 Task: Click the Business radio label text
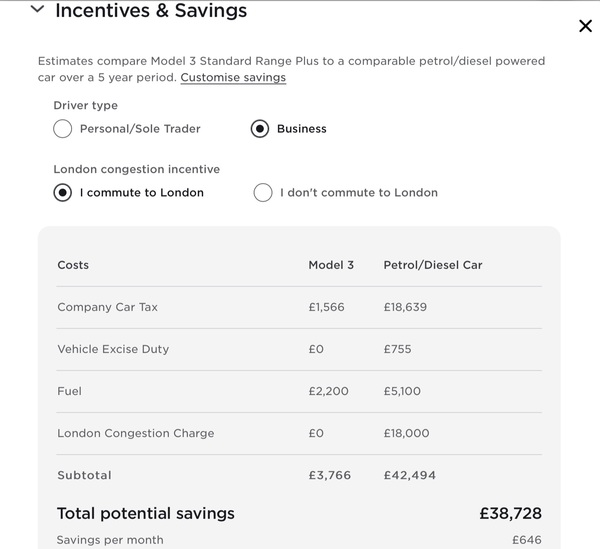302,129
